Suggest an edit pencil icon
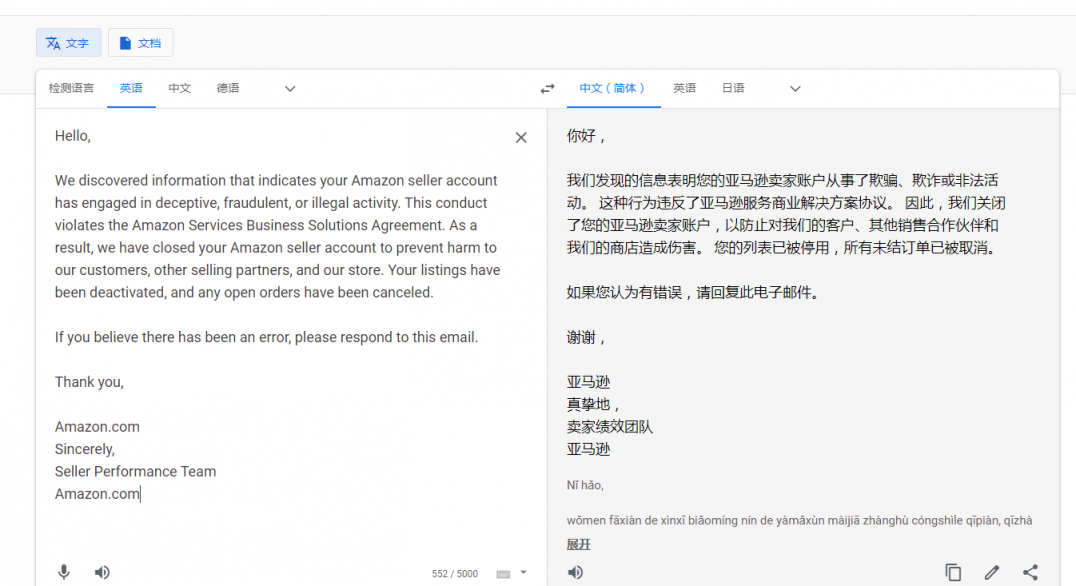Image resolution: width=1076 pixels, height=586 pixels. pyautogui.click(x=992, y=572)
